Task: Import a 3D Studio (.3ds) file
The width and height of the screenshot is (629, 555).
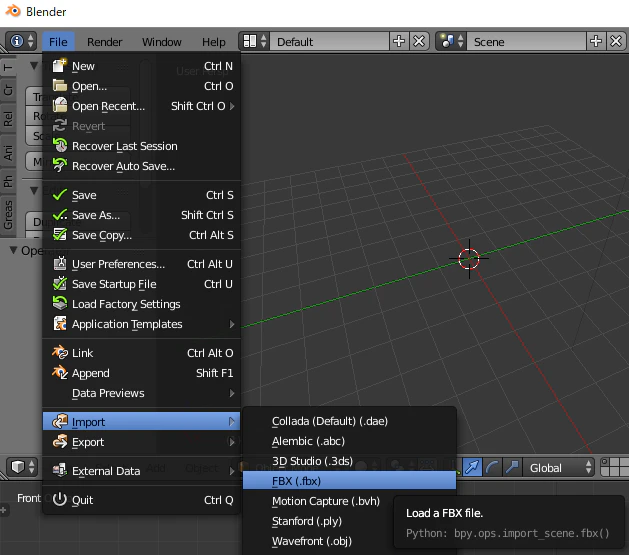Action: [x=349, y=461]
